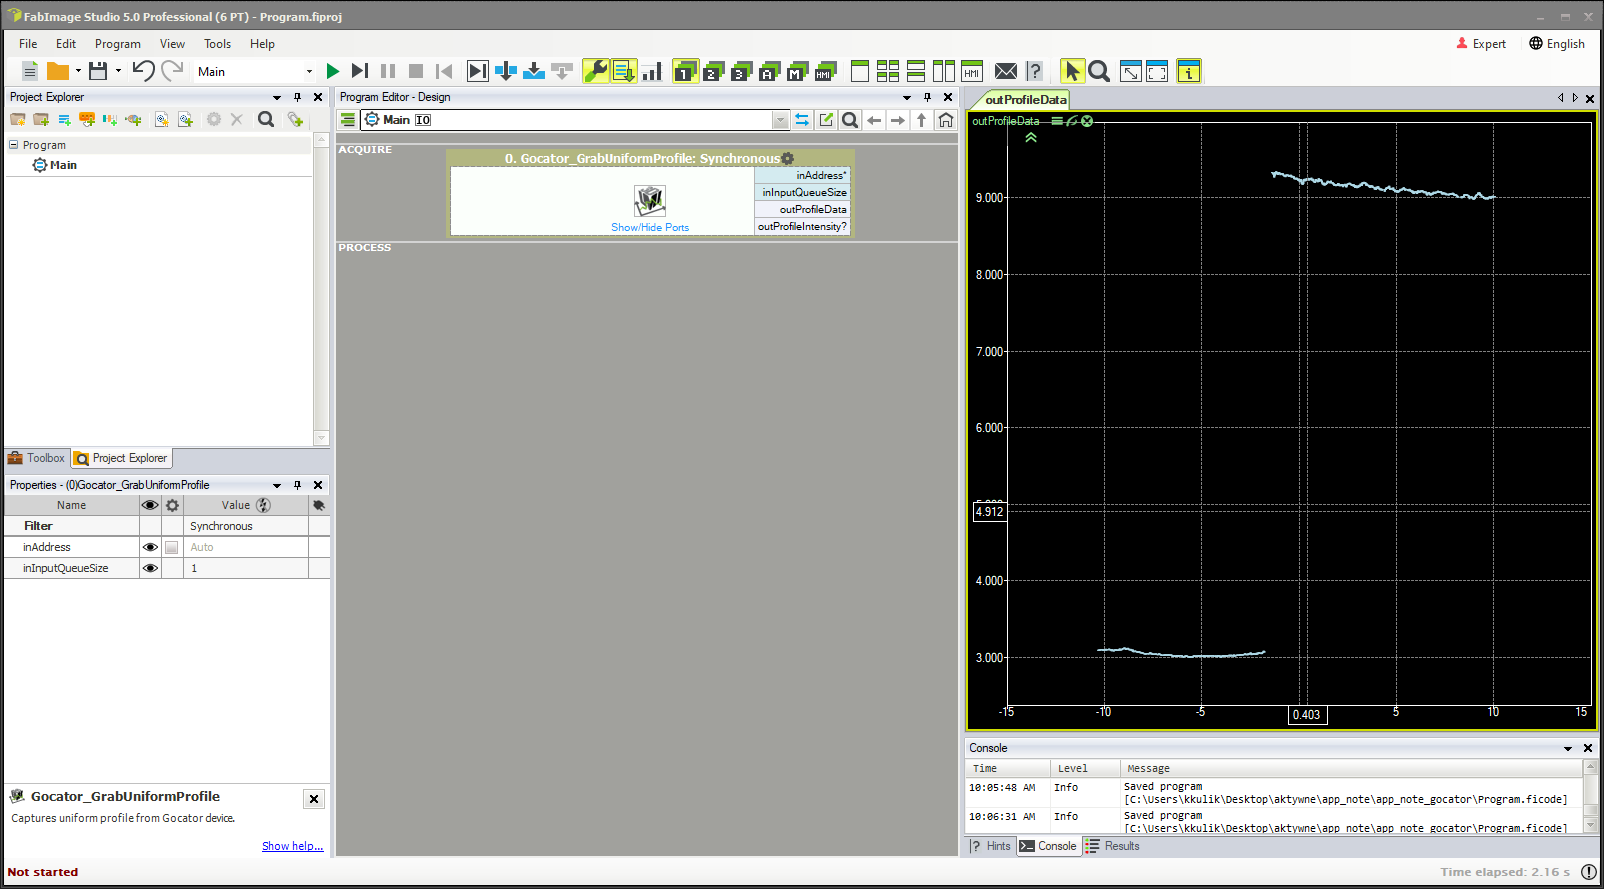The image size is (1604, 889).
Task: Open the Program menu
Action: click(x=118, y=44)
